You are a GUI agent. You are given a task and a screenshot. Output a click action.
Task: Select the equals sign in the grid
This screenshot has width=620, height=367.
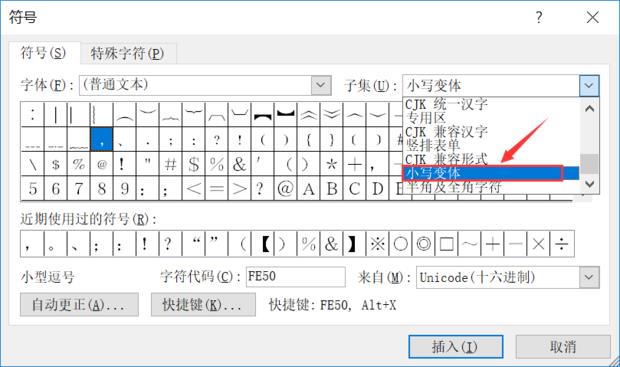[216, 189]
